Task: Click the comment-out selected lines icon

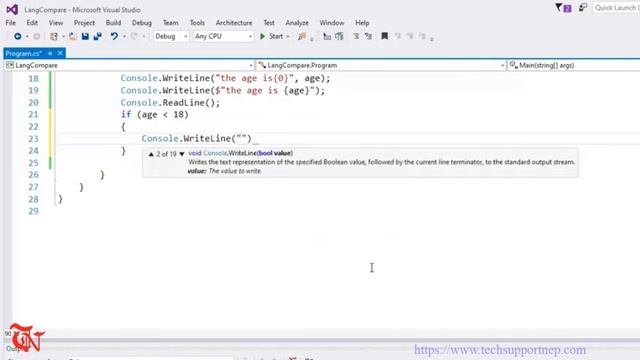Action: pyautogui.click(x=327, y=36)
